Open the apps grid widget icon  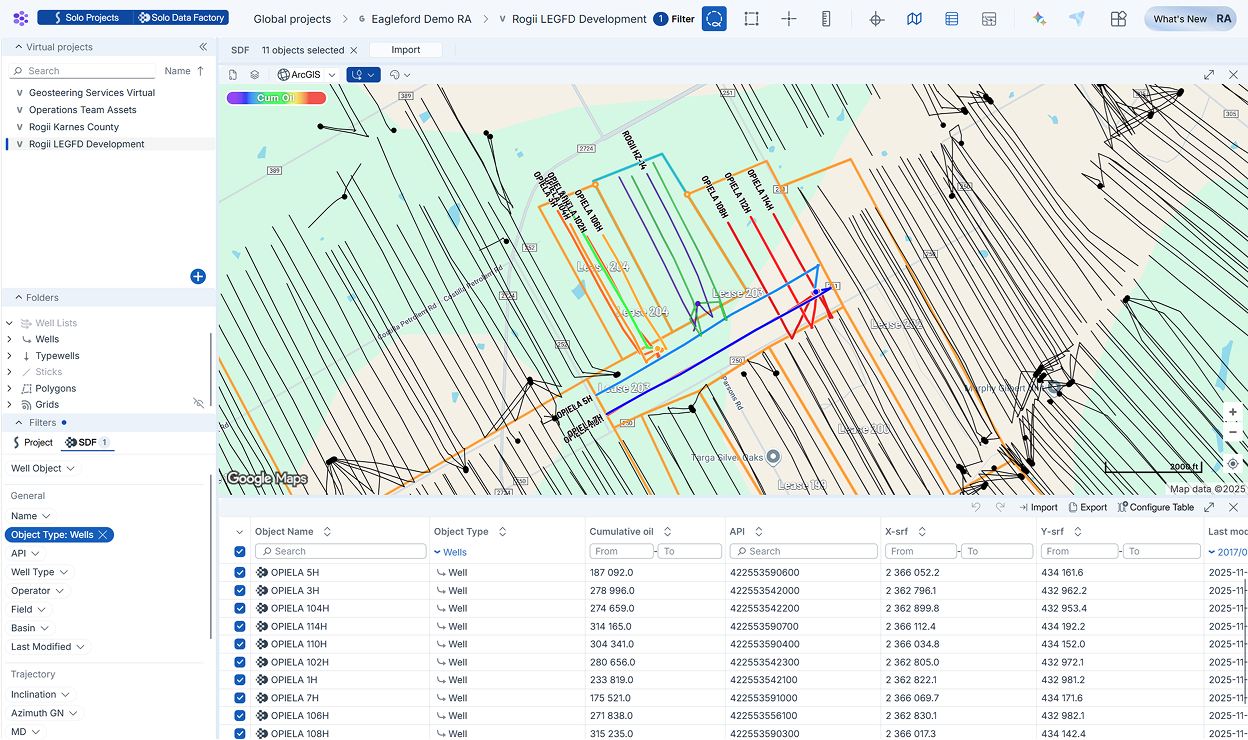[x=1118, y=19]
